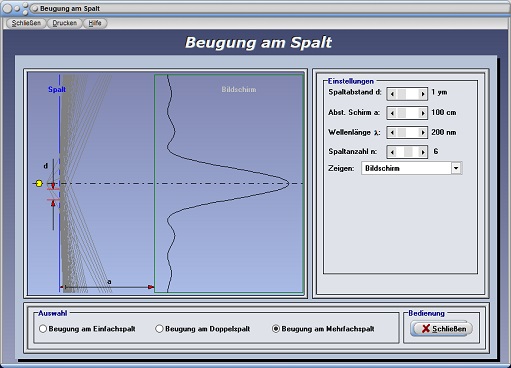Click the d dimension label near the slit
511x368 pixels.
(46, 166)
